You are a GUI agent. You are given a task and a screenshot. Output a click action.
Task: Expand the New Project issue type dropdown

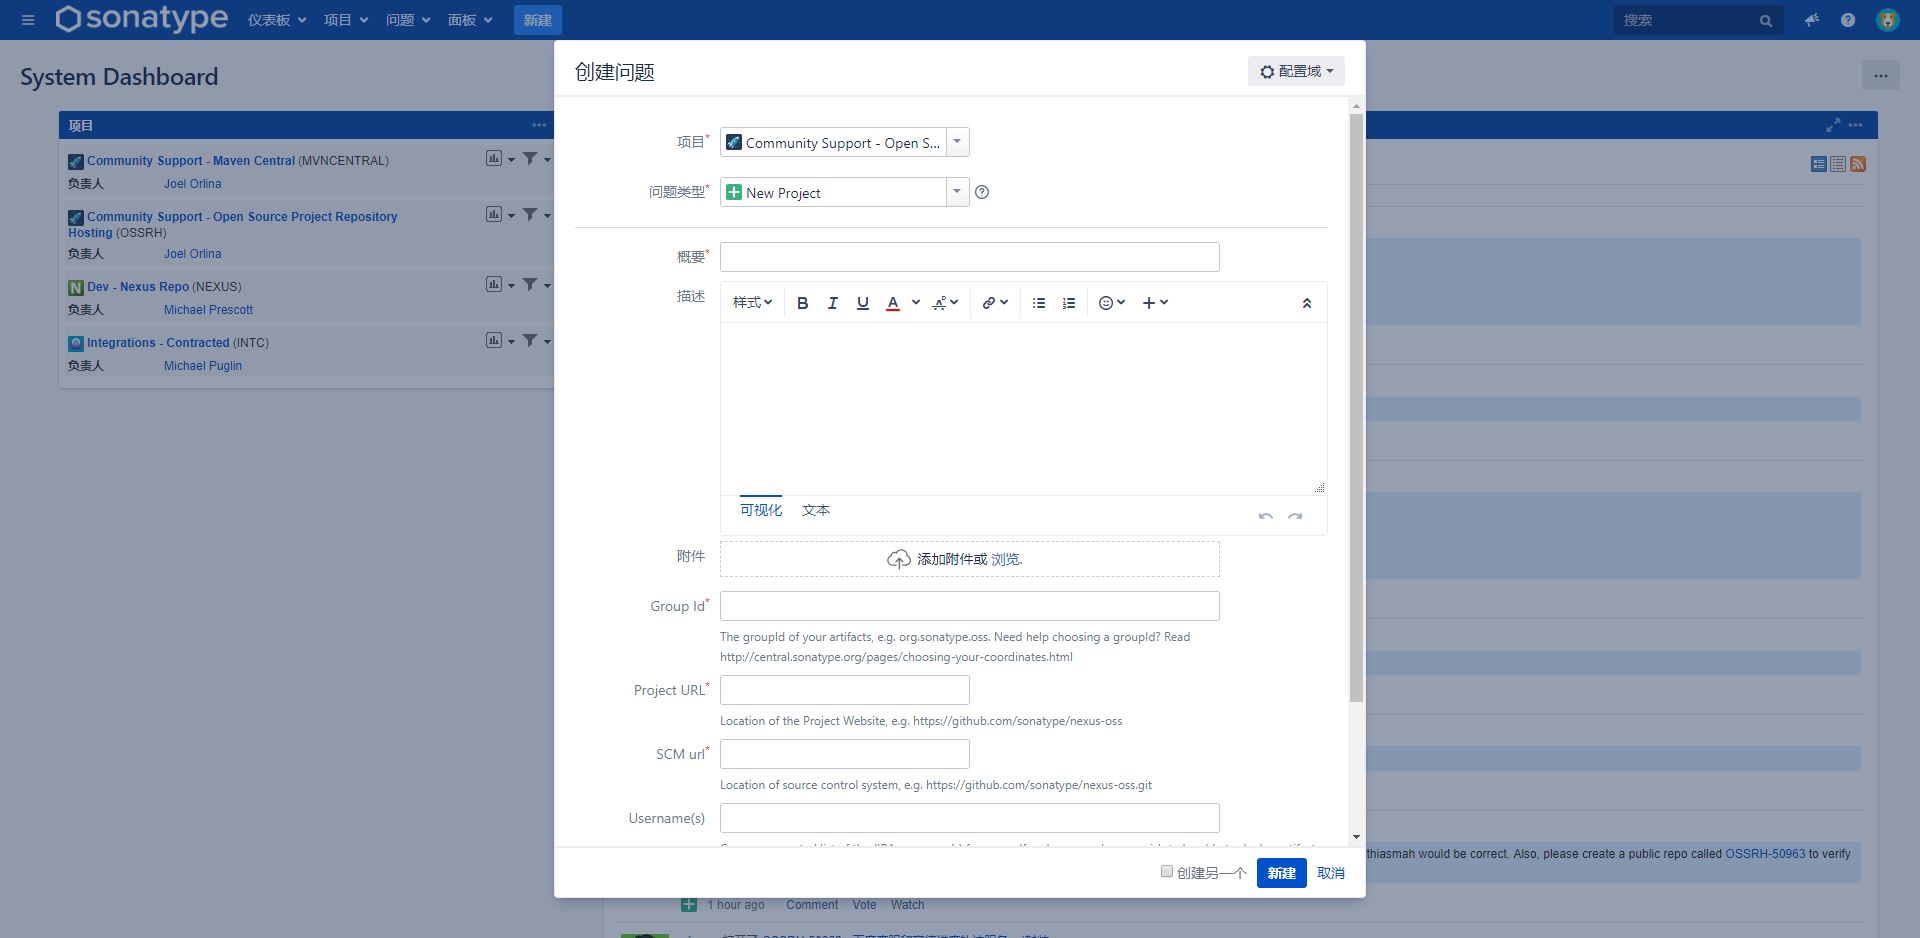[957, 192]
